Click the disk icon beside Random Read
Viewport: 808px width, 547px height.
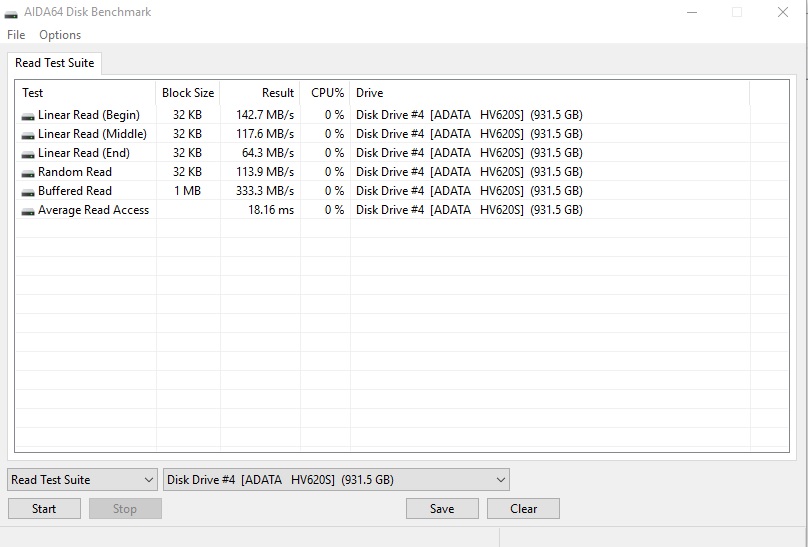28,174
